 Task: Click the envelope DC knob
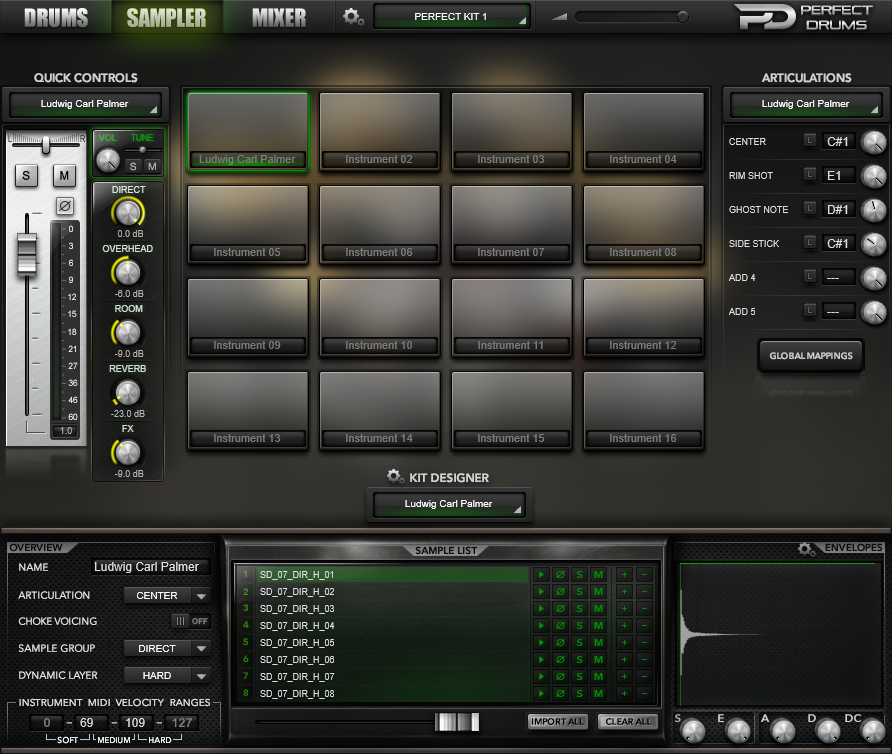(x=873, y=731)
